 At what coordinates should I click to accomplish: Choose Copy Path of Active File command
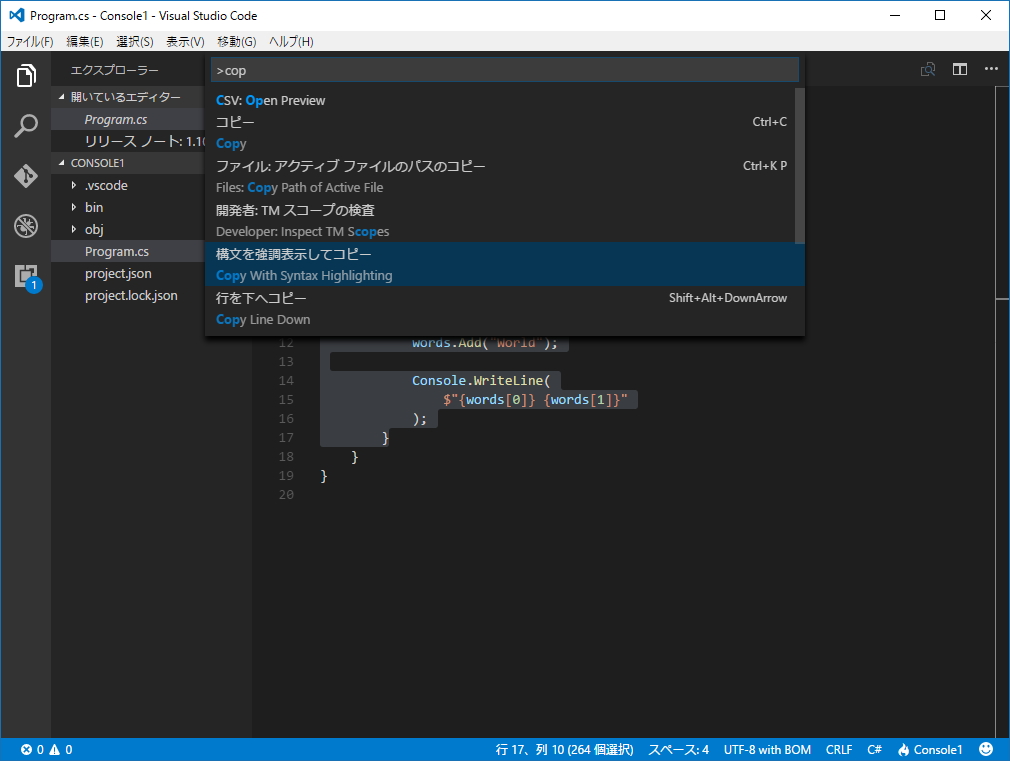500,177
